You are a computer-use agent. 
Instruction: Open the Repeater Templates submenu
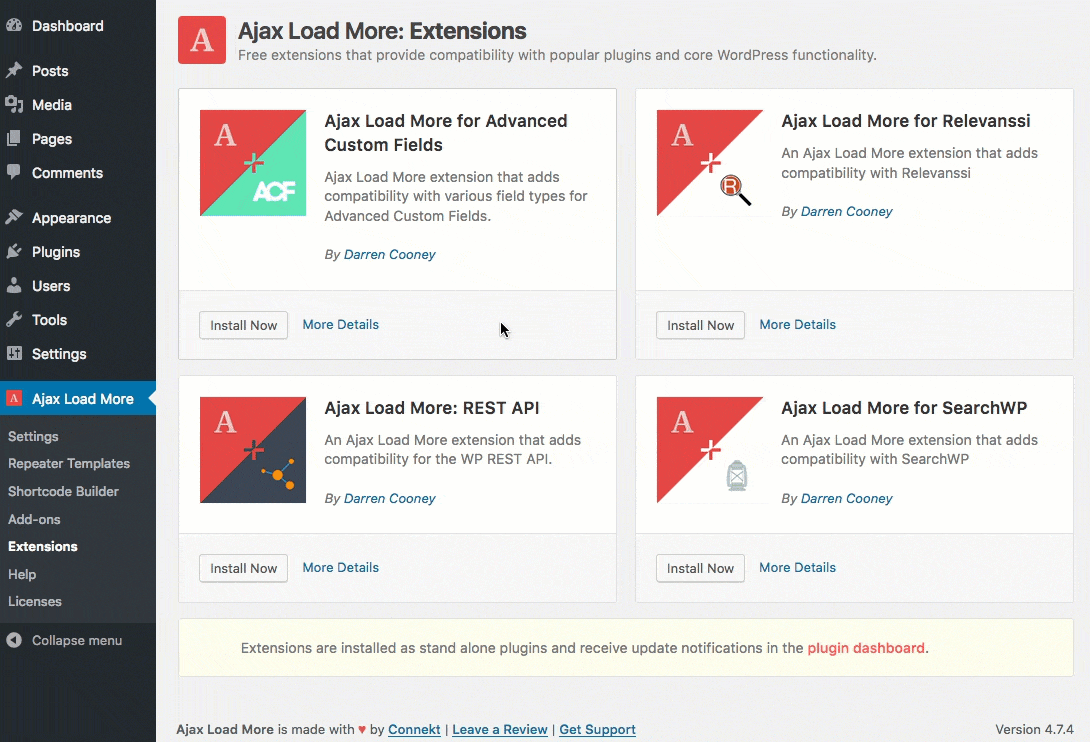(x=69, y=464)
